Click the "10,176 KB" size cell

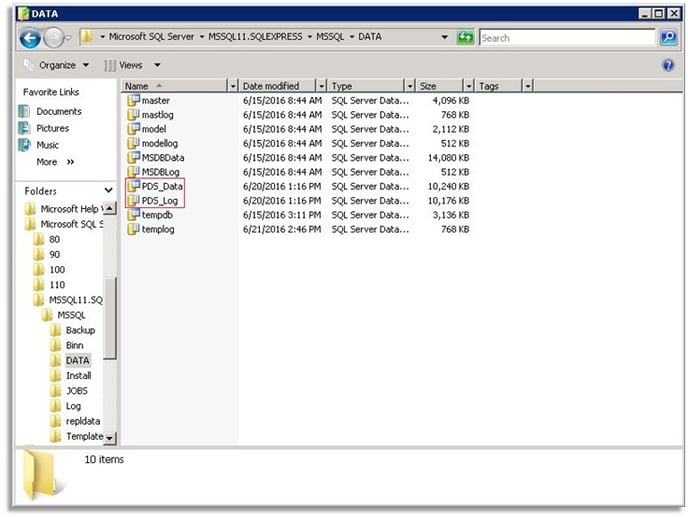448,200
